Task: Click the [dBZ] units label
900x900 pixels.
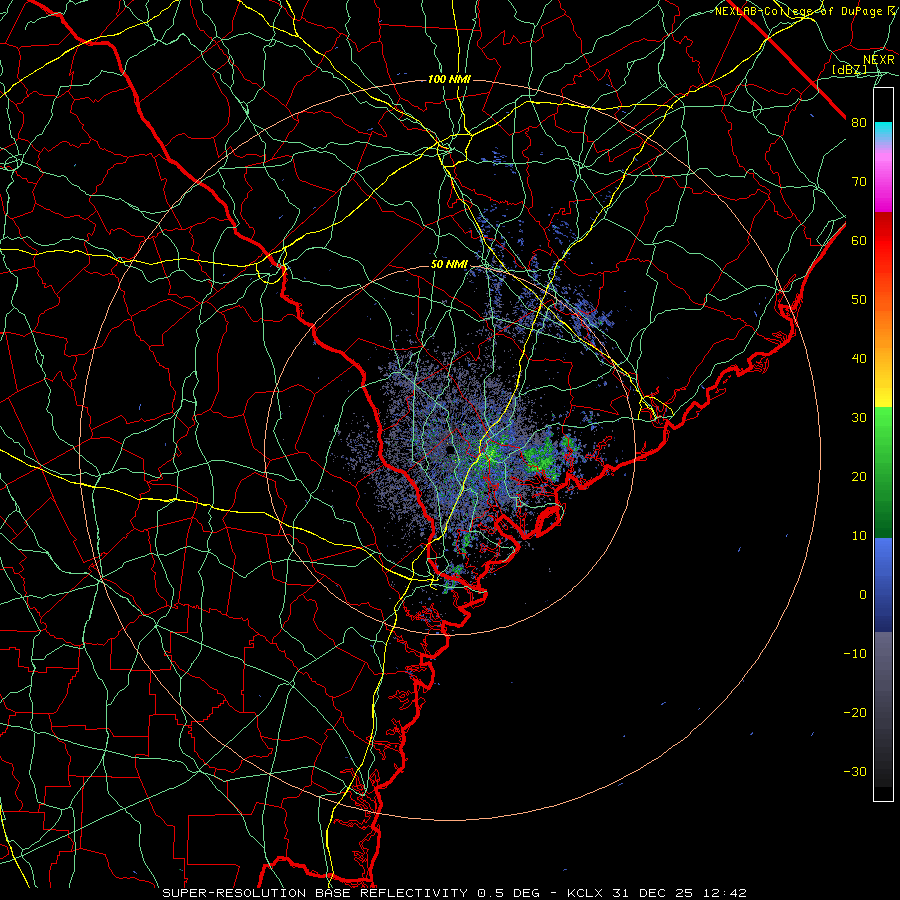Action: pyautogui.click(x=849, y=70)
